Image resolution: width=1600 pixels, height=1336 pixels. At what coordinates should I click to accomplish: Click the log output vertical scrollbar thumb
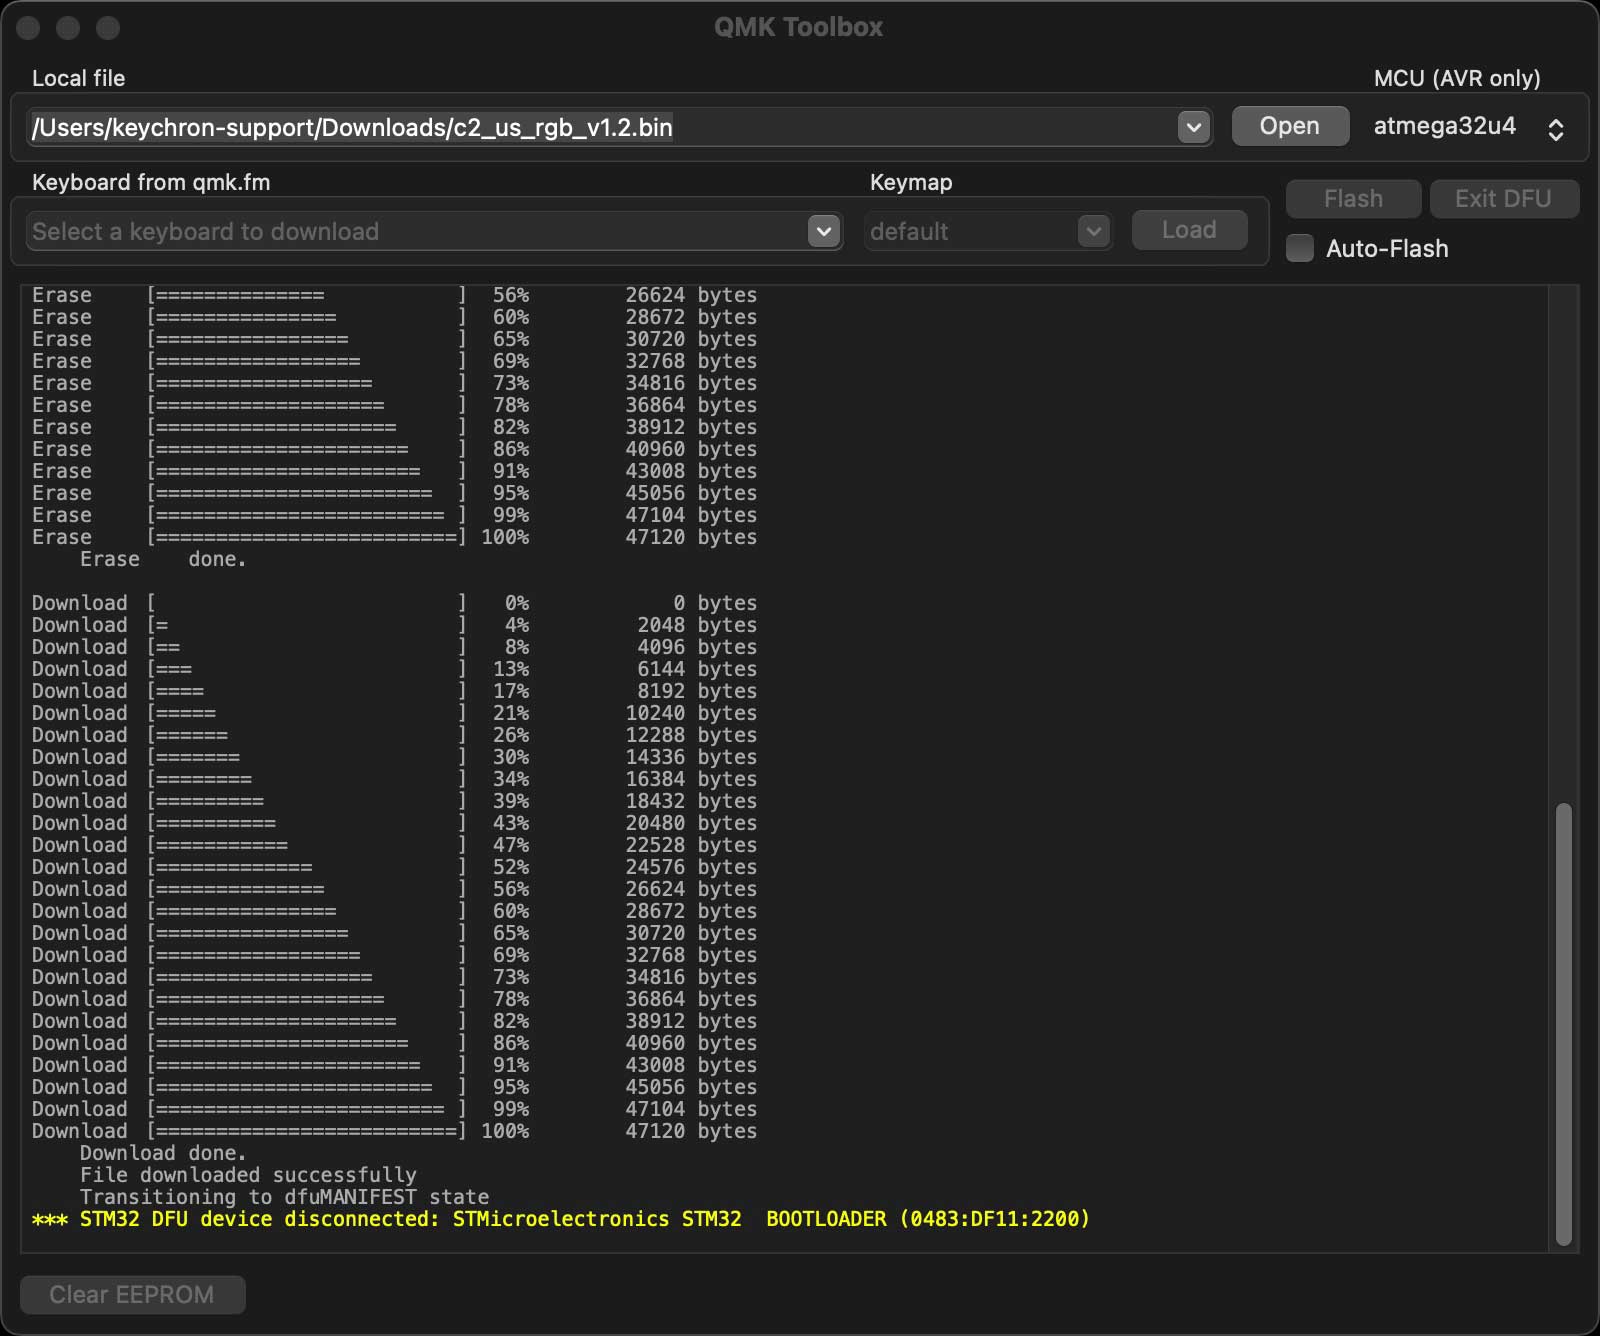tap(1563, 1025)
